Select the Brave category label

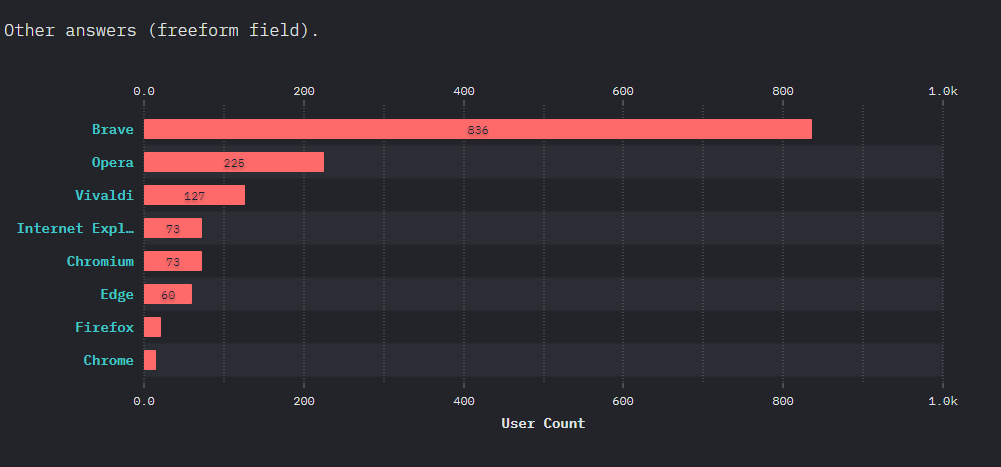(x=113, y=130)
